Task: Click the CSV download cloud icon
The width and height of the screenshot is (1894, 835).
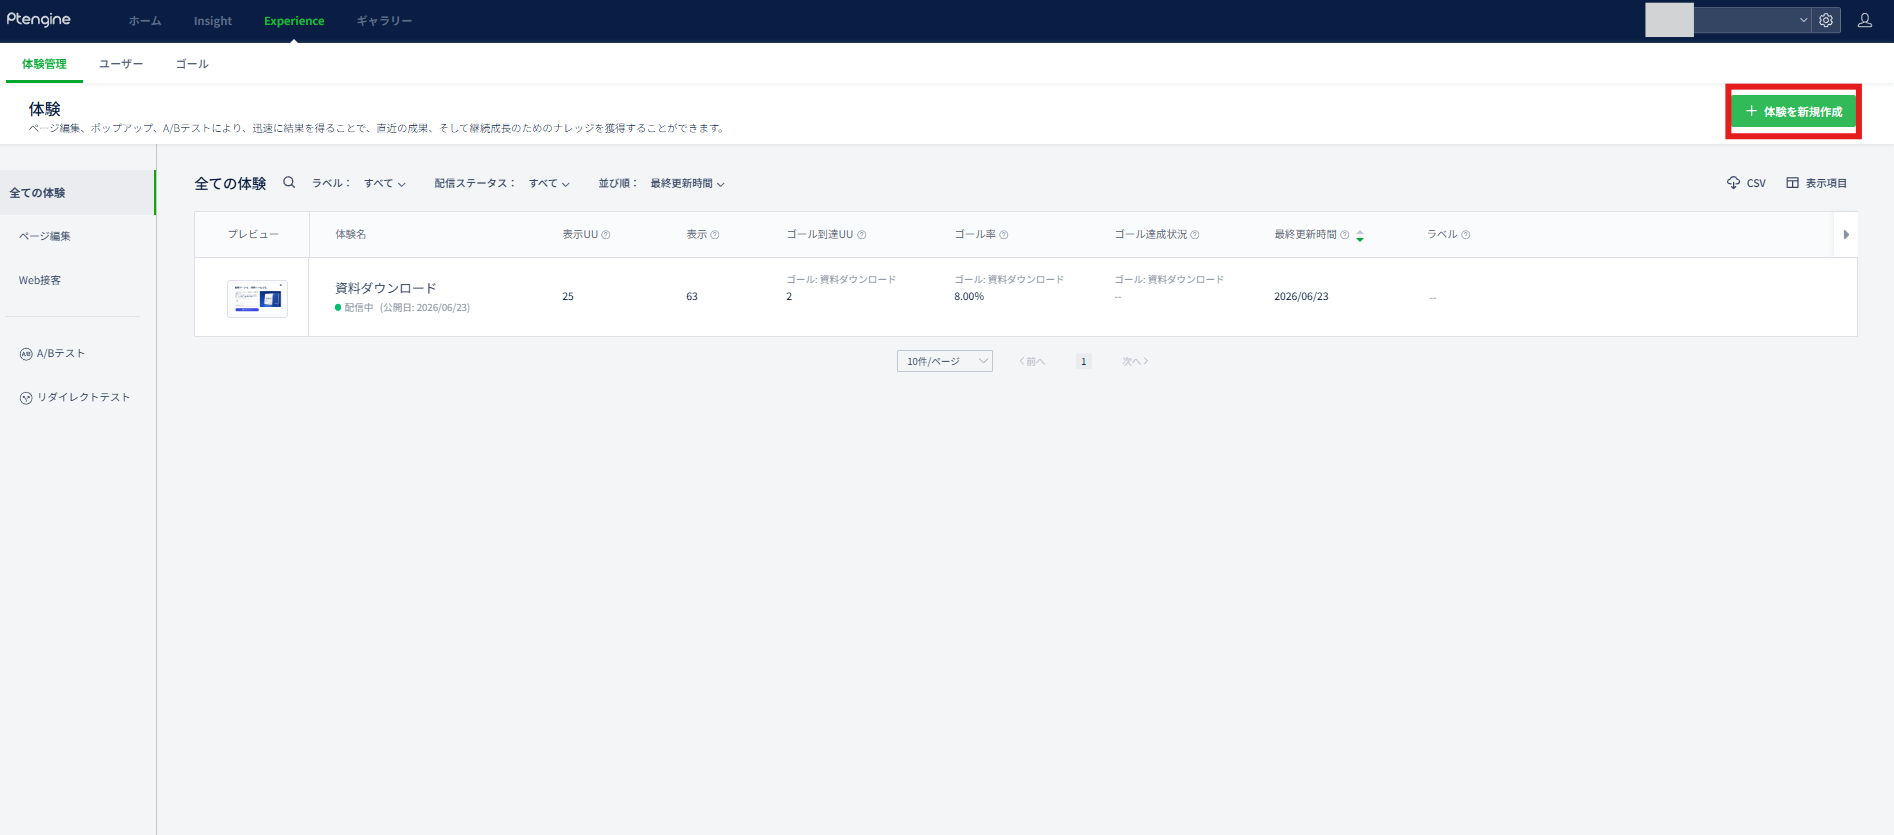Action: pos(1733,183)
